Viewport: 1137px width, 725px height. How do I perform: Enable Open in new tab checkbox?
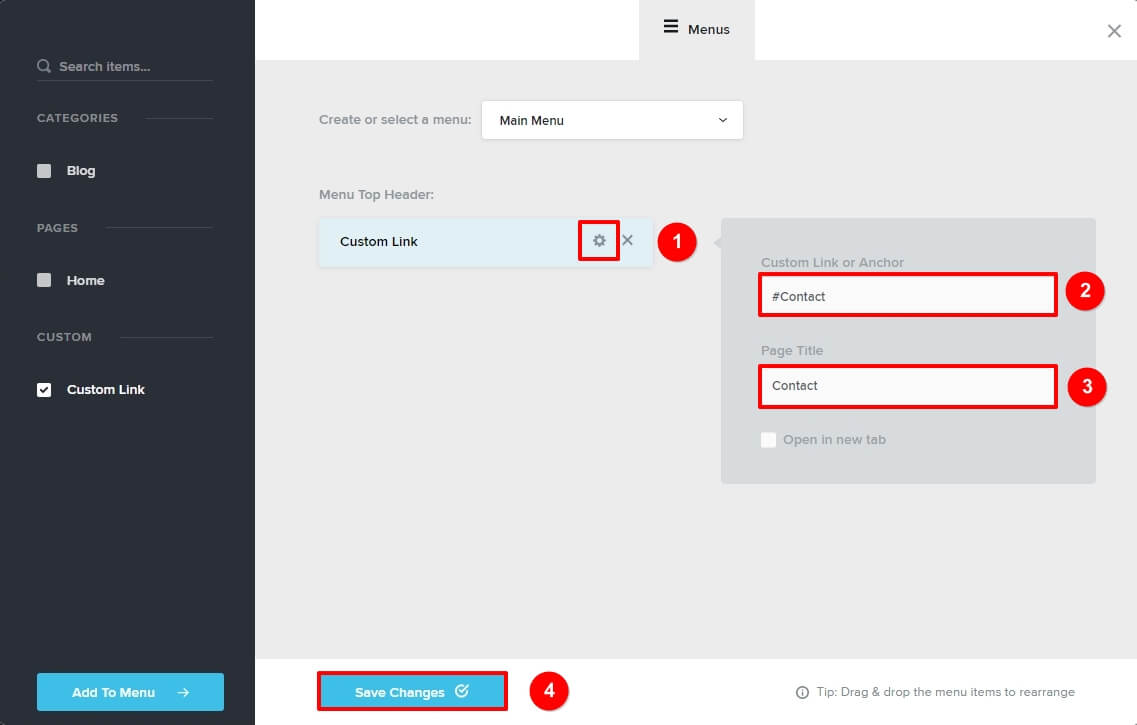(x=769, y=440)
